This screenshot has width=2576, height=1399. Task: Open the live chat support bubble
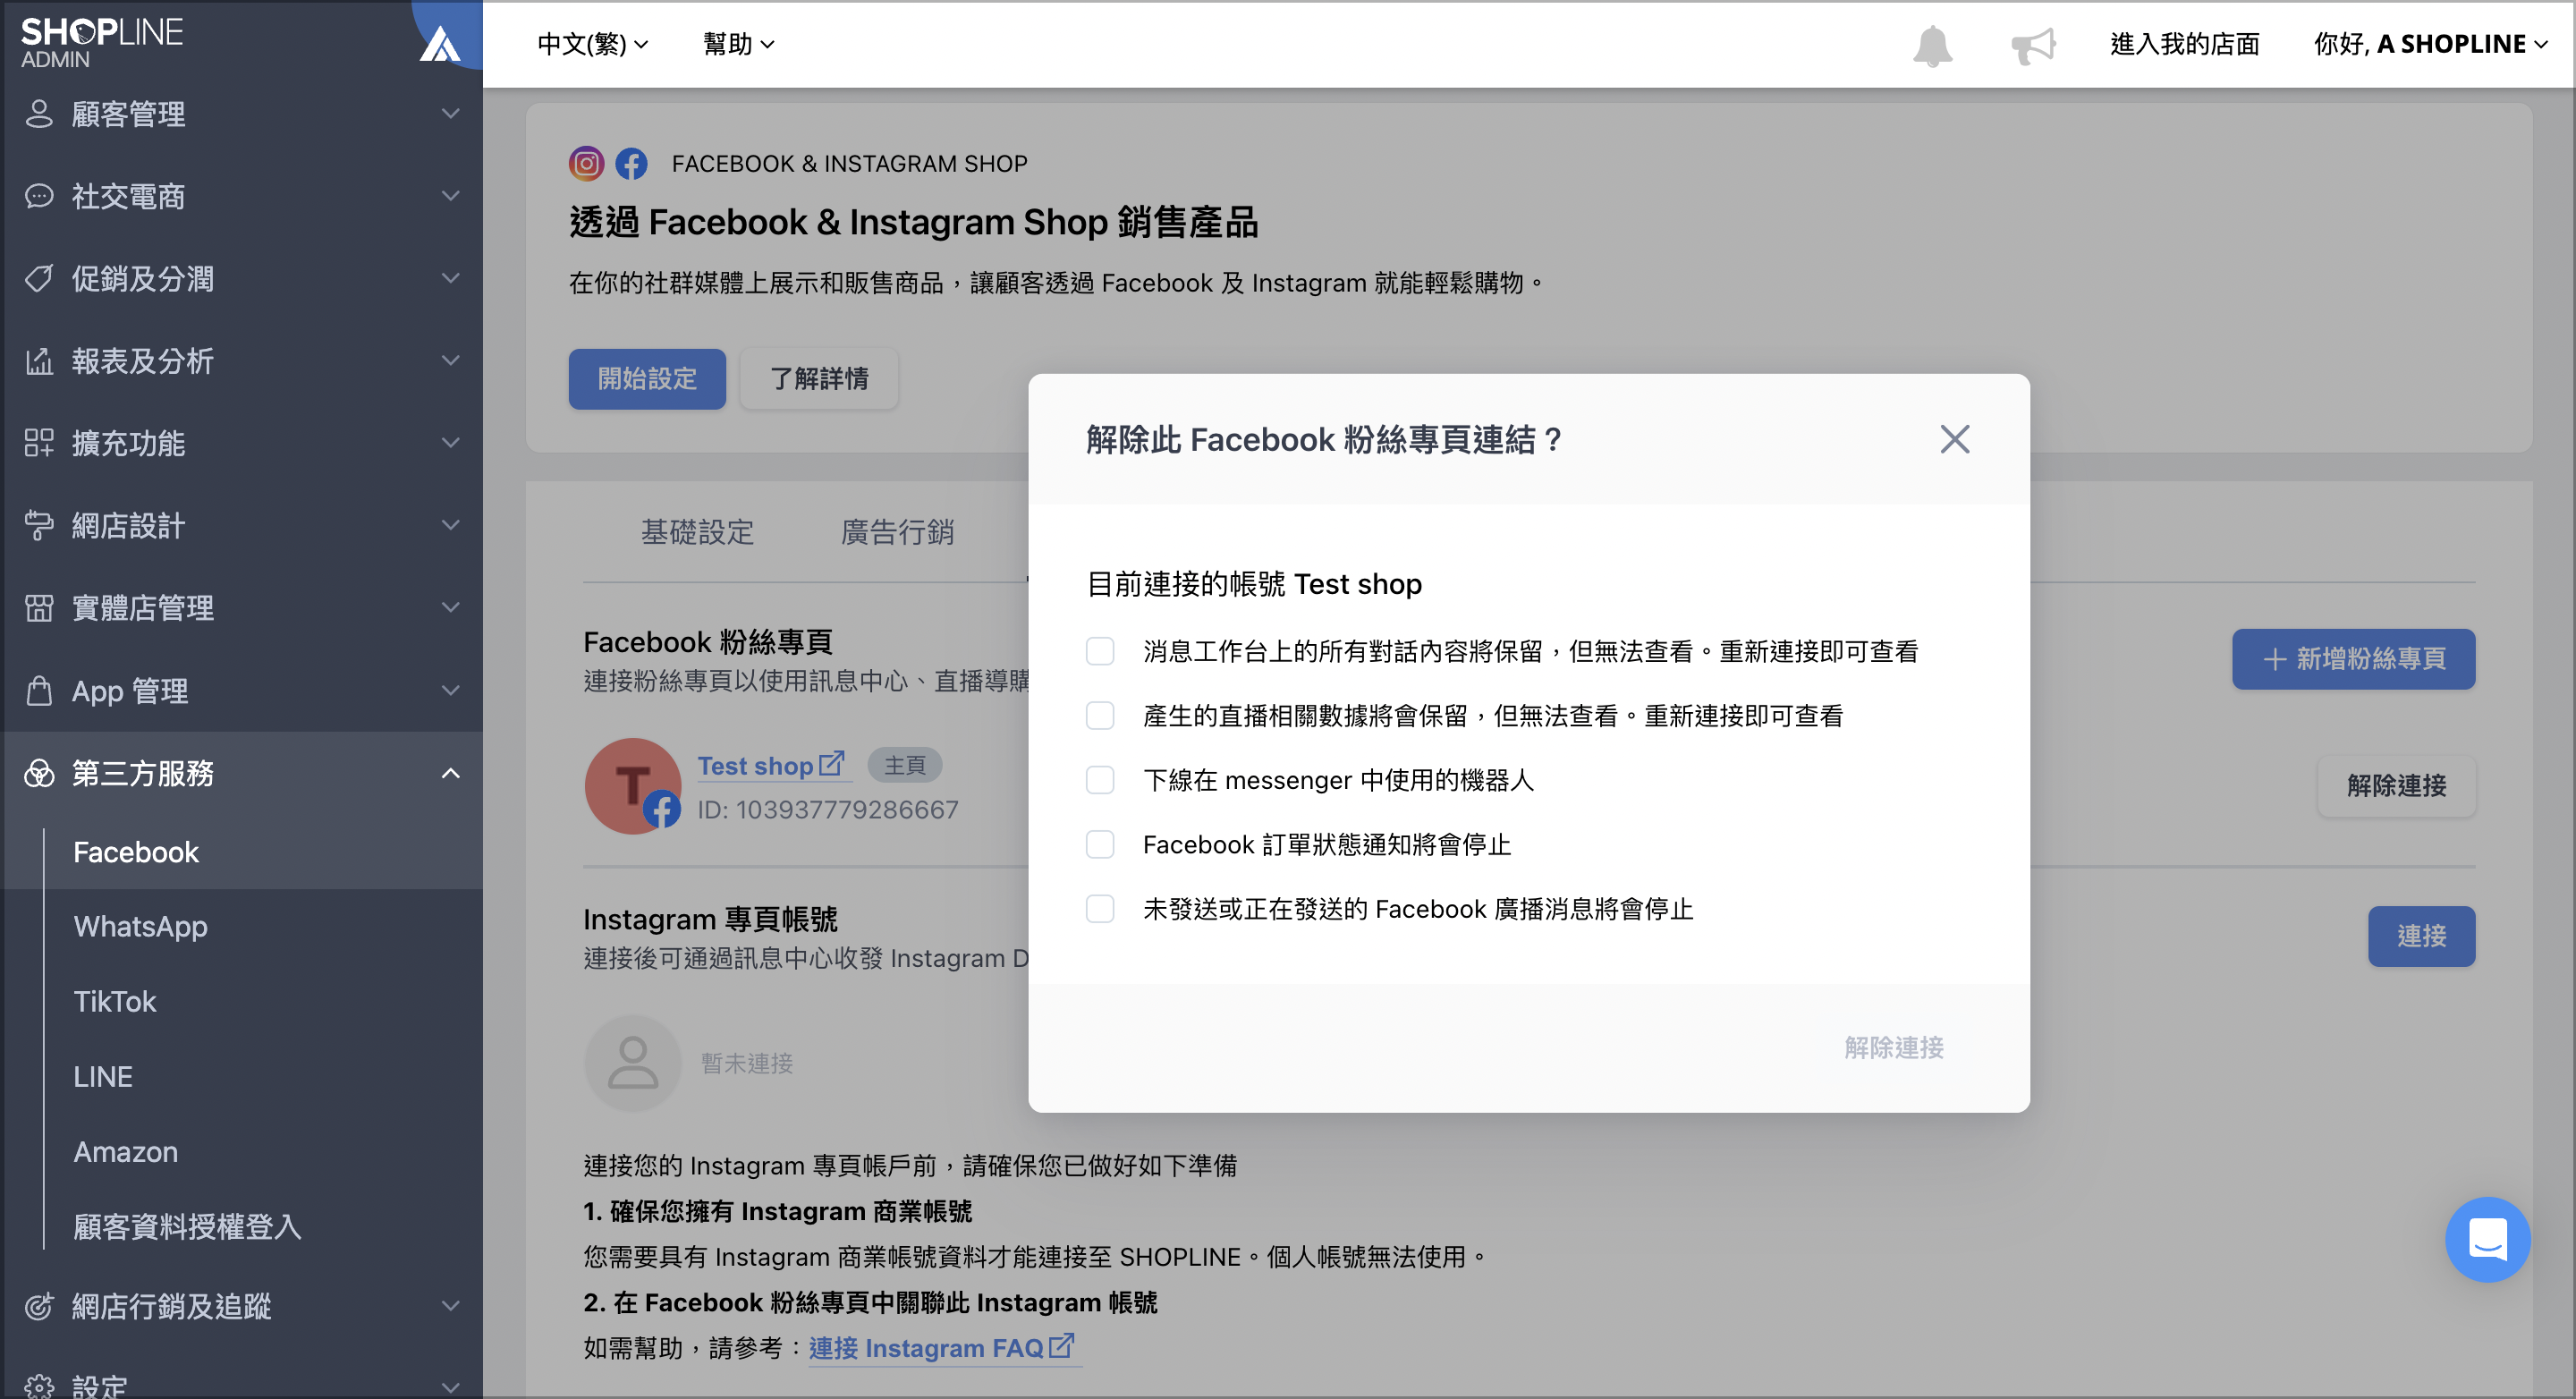[2487, 1240]
